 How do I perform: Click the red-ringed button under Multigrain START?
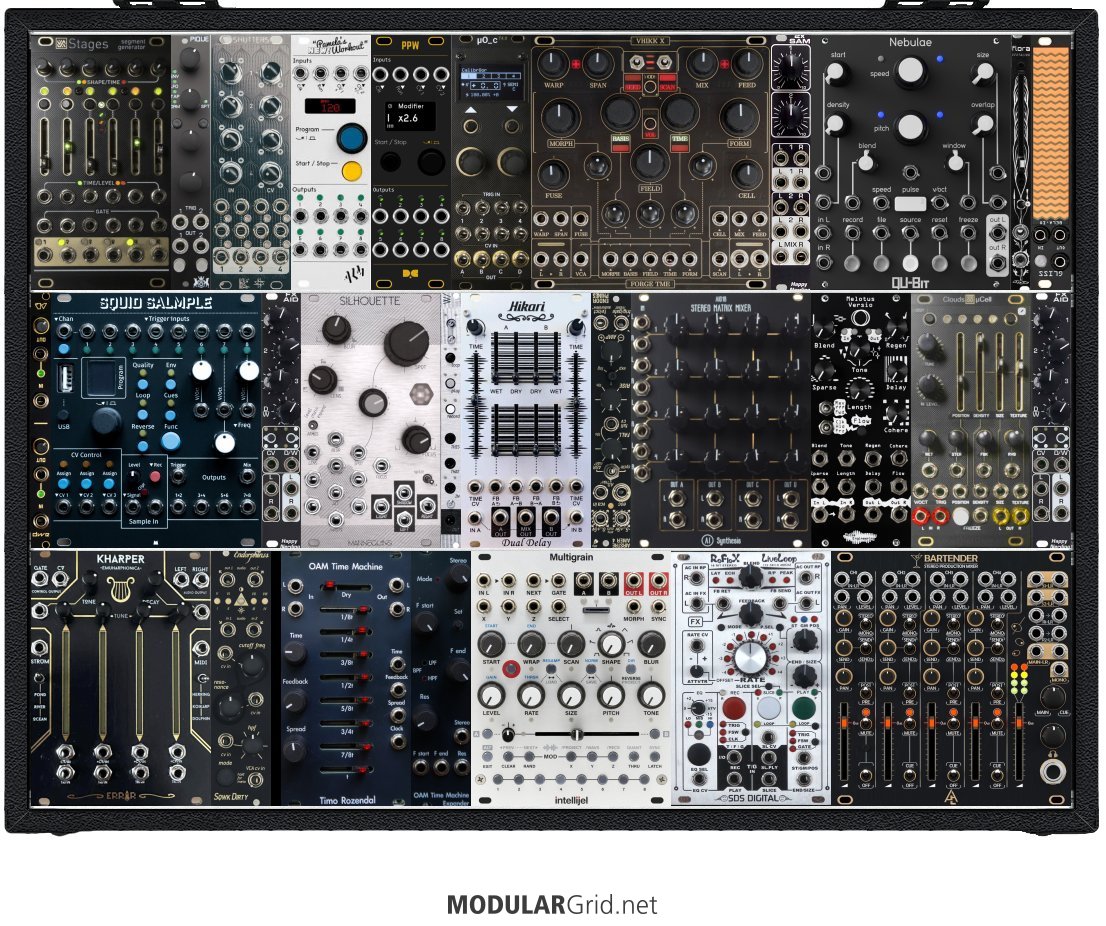point(511,669)
